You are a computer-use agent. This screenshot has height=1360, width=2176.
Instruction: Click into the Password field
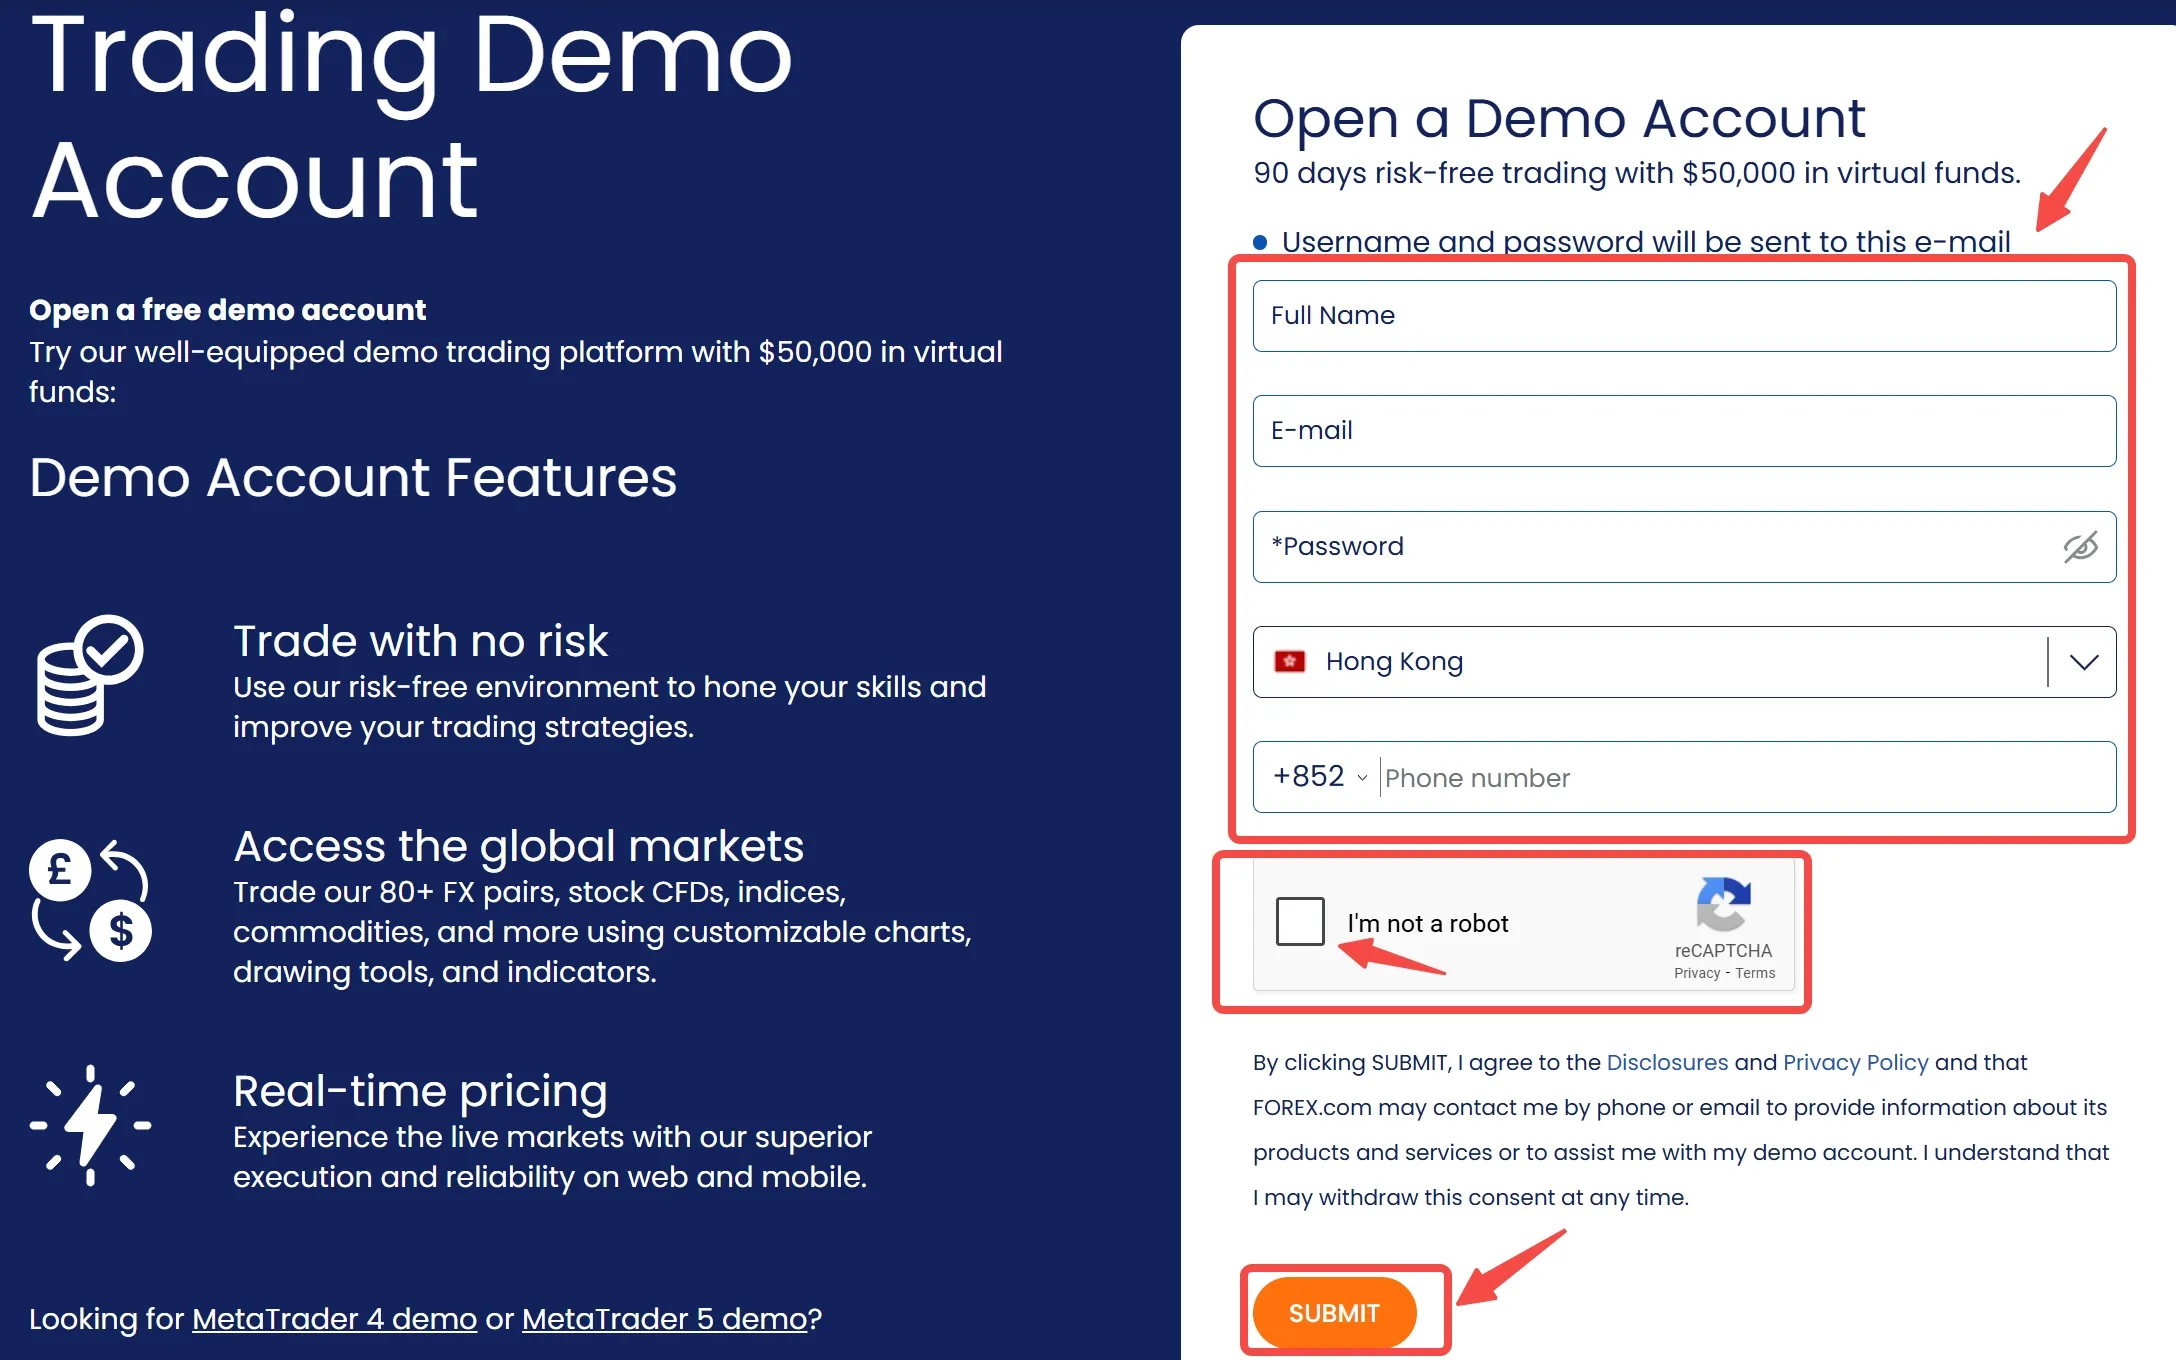(1684, 547)
